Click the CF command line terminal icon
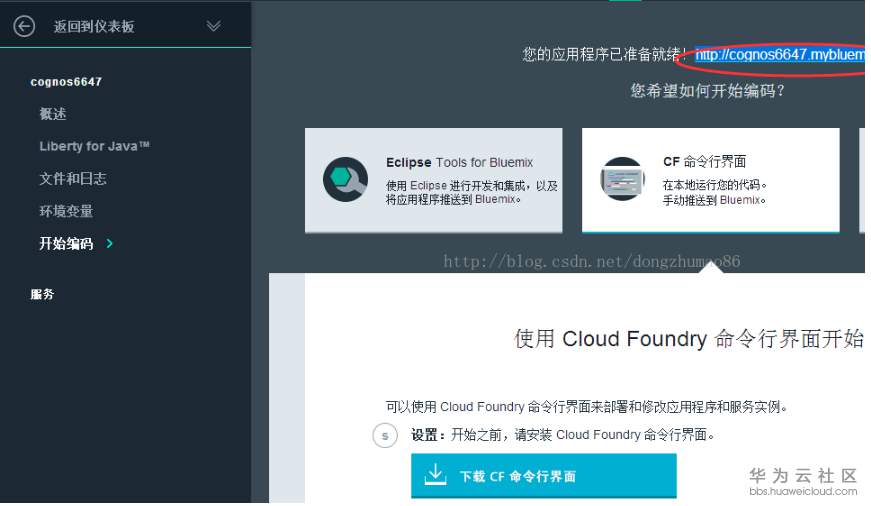Screen dimensions: 871x506 (x=622, y=179)
